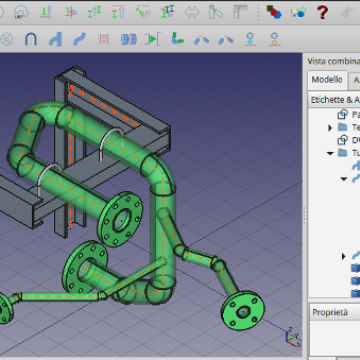Click the grey double-headed horizontal arrow icon
Viewport: 360px width, 360px height.
(192, 12)
